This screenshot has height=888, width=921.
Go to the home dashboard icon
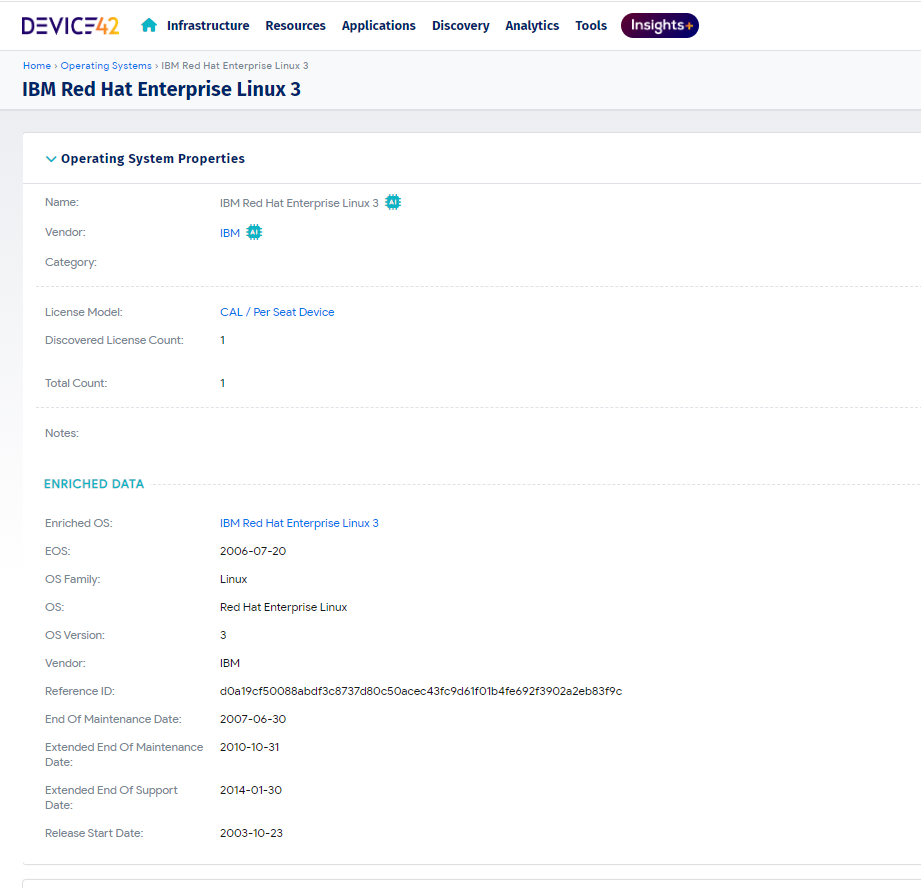(149, 25)
